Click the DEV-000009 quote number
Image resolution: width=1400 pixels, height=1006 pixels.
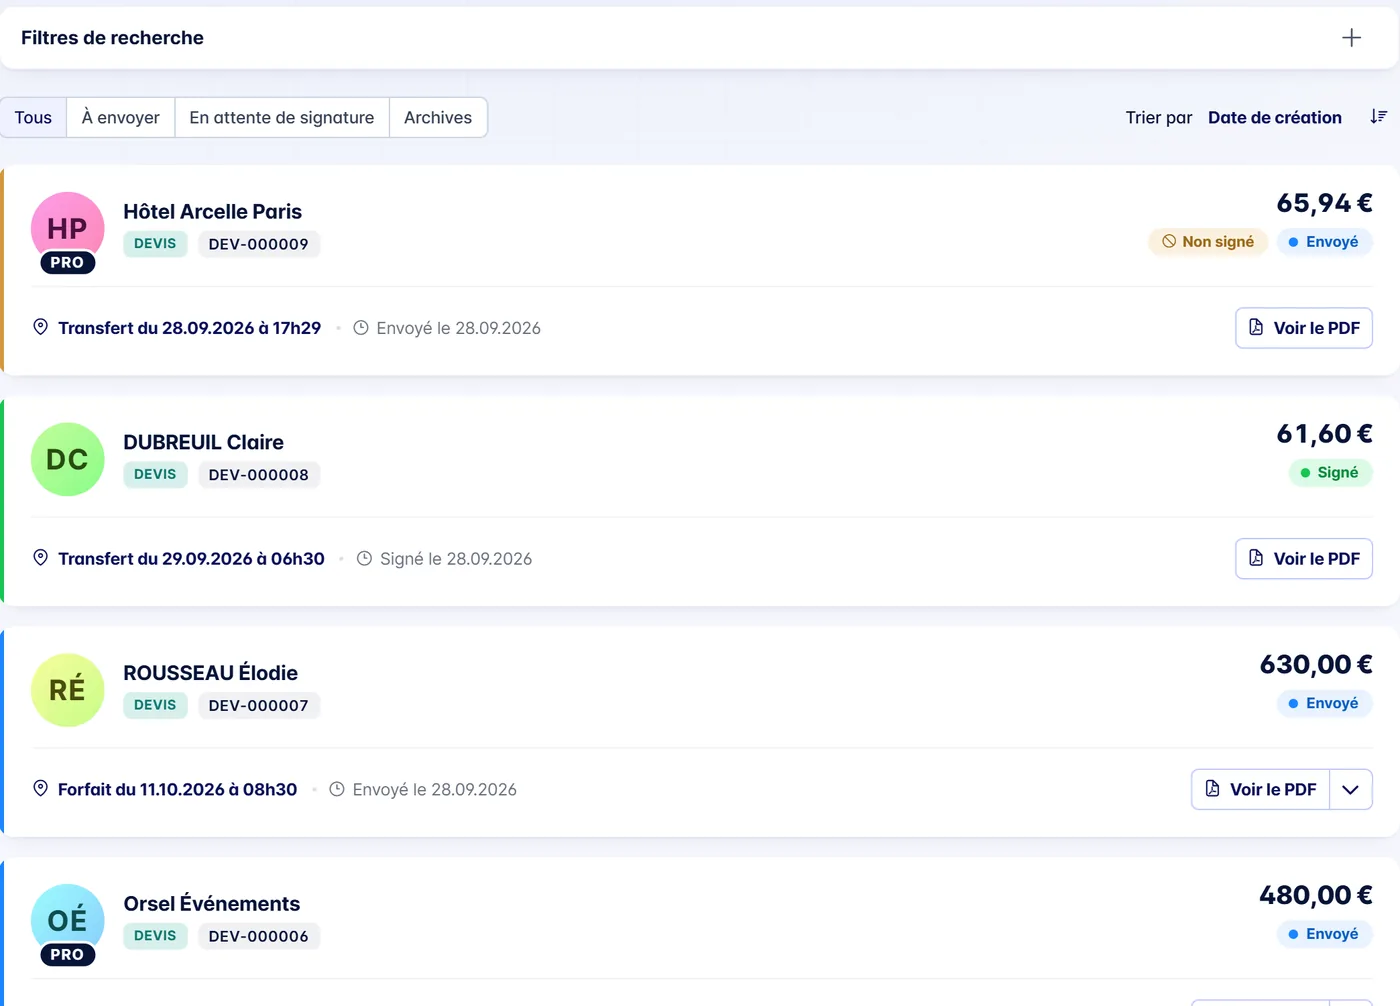pyautogui.click(x=259, y=244)
